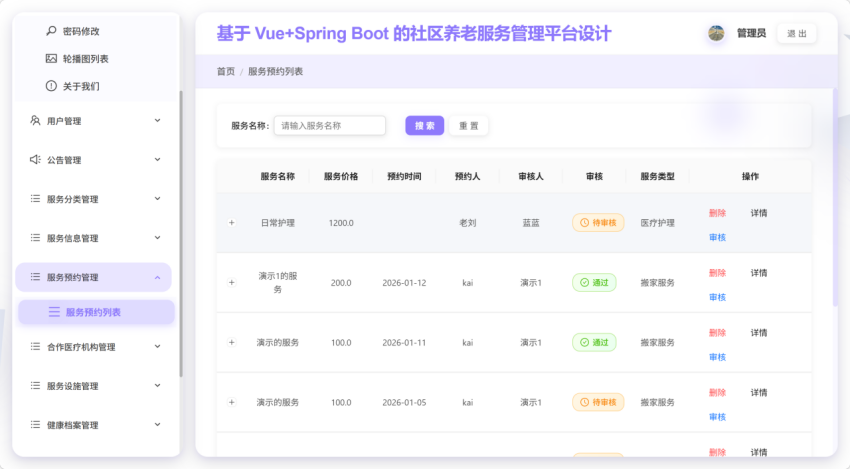
Task: Click the user icon beside 用户管理
Action: point(35,120)
